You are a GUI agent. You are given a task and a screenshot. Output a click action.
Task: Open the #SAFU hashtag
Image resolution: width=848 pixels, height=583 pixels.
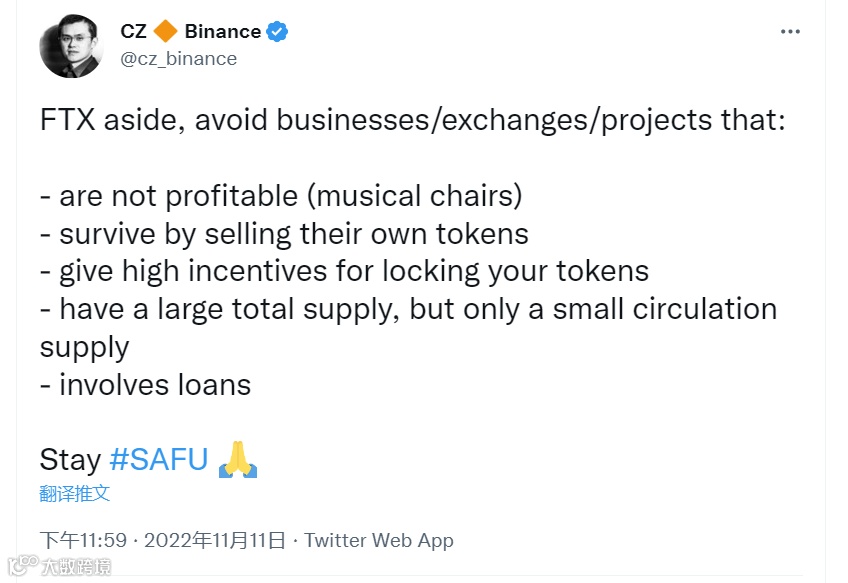click(158, 459)
